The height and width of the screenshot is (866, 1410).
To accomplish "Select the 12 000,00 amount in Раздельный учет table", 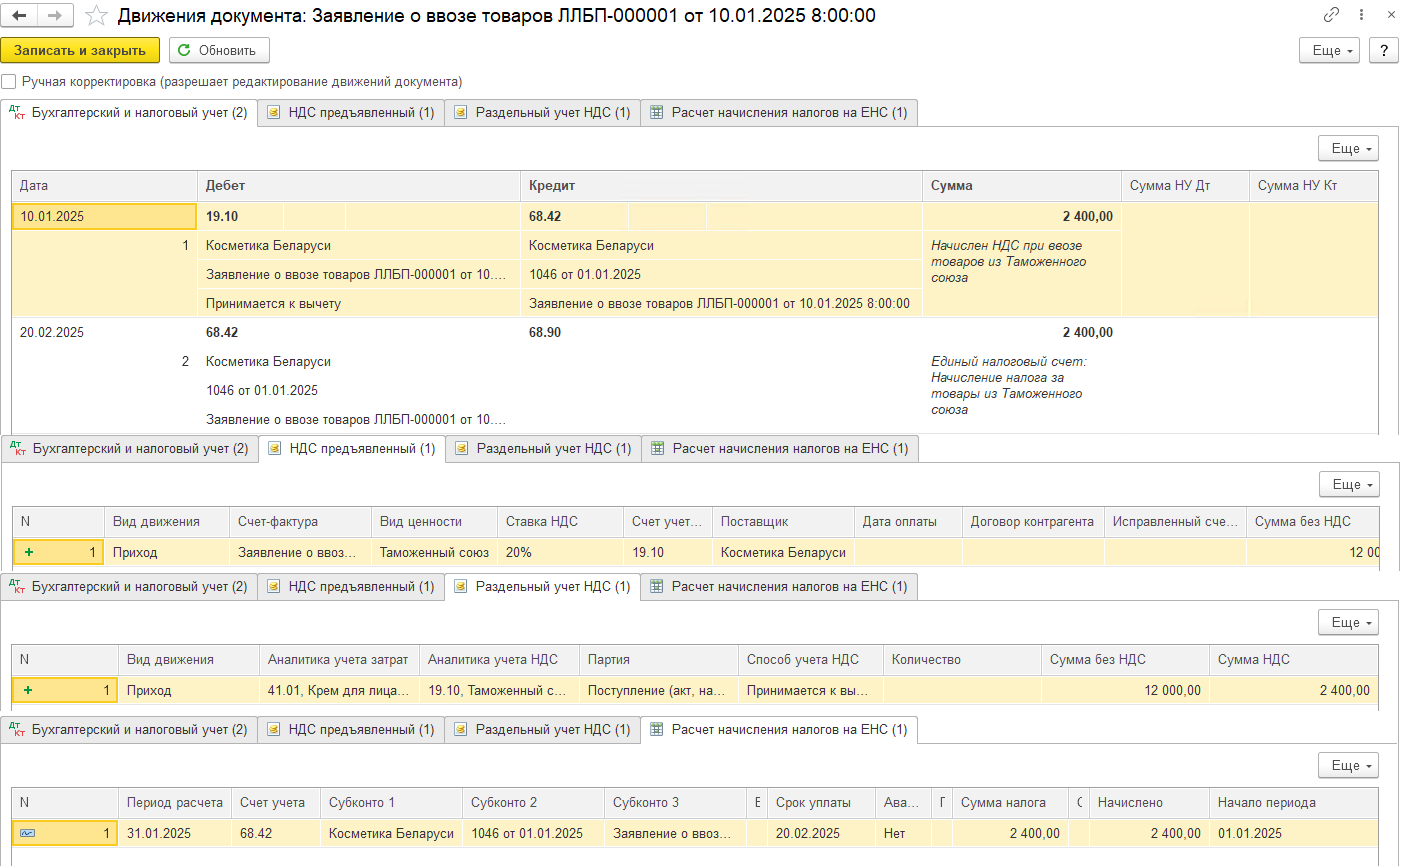I will pyautogui.click(x=1125, y=691).
